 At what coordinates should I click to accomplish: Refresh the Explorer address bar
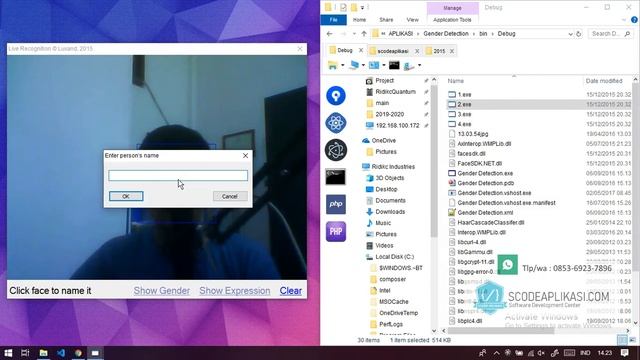pos(579,34)
